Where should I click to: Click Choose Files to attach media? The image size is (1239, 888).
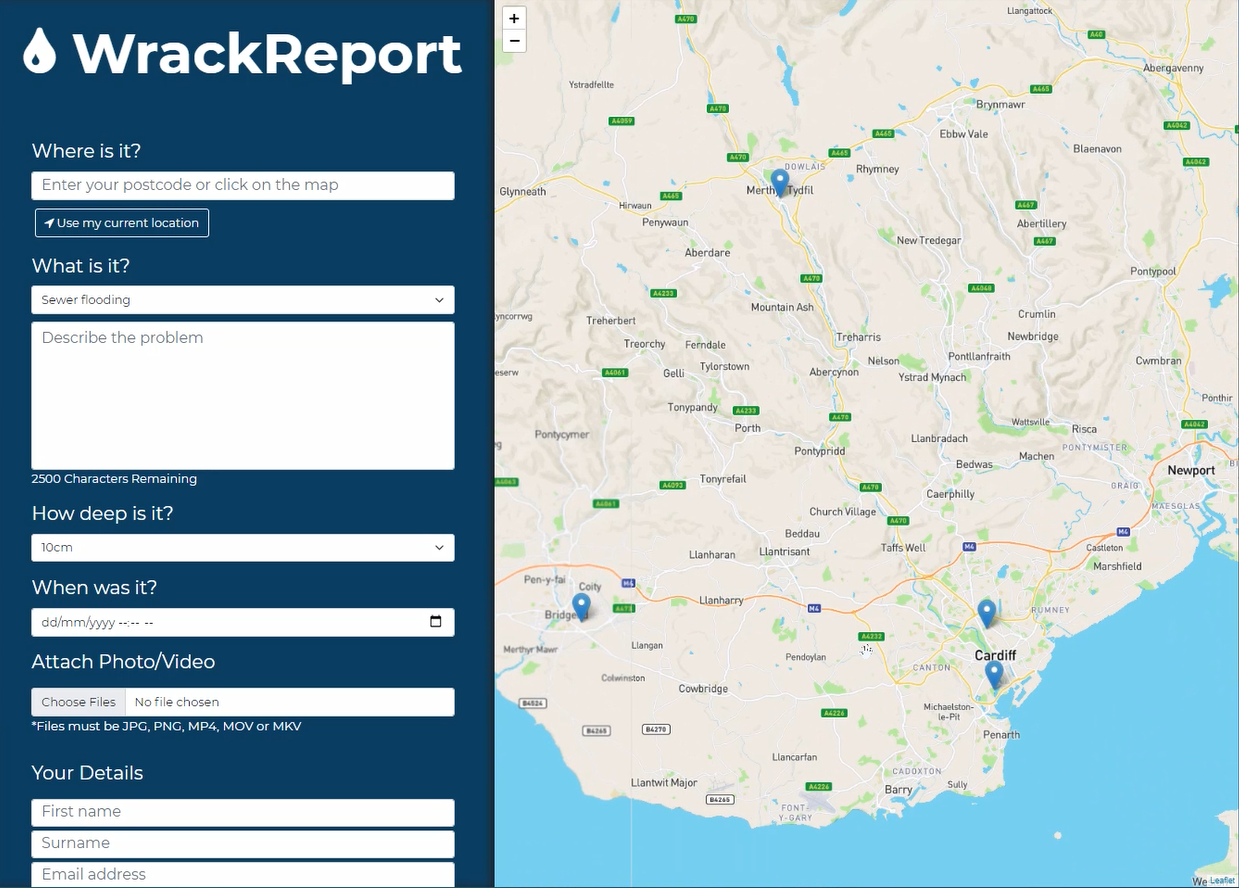click(79, 702)
